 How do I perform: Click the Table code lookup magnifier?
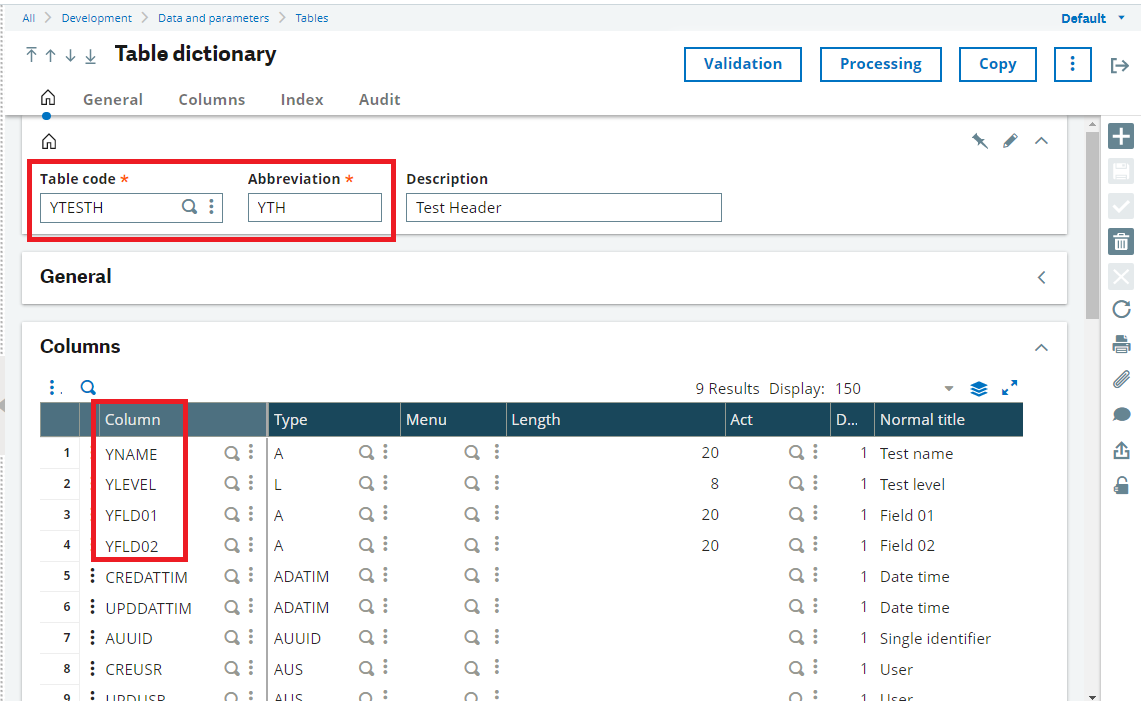click(189, 207)
